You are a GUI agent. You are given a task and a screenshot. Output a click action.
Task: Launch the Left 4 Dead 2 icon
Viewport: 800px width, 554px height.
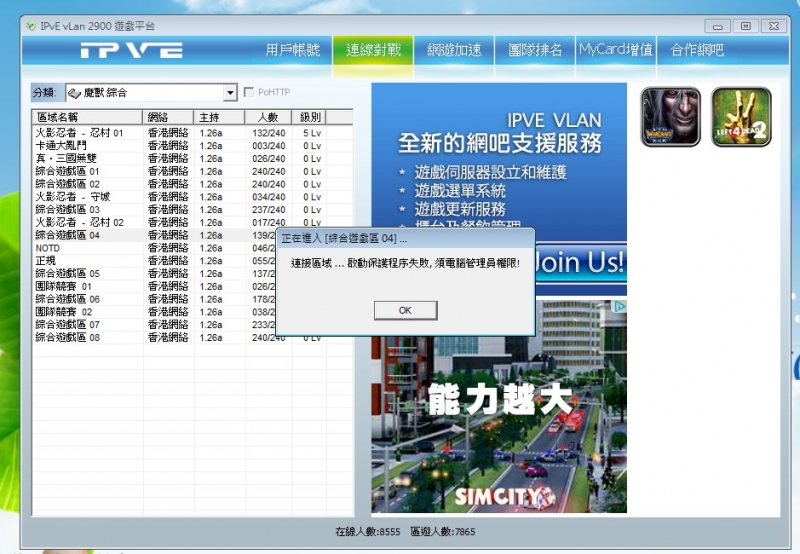point(741,117)
